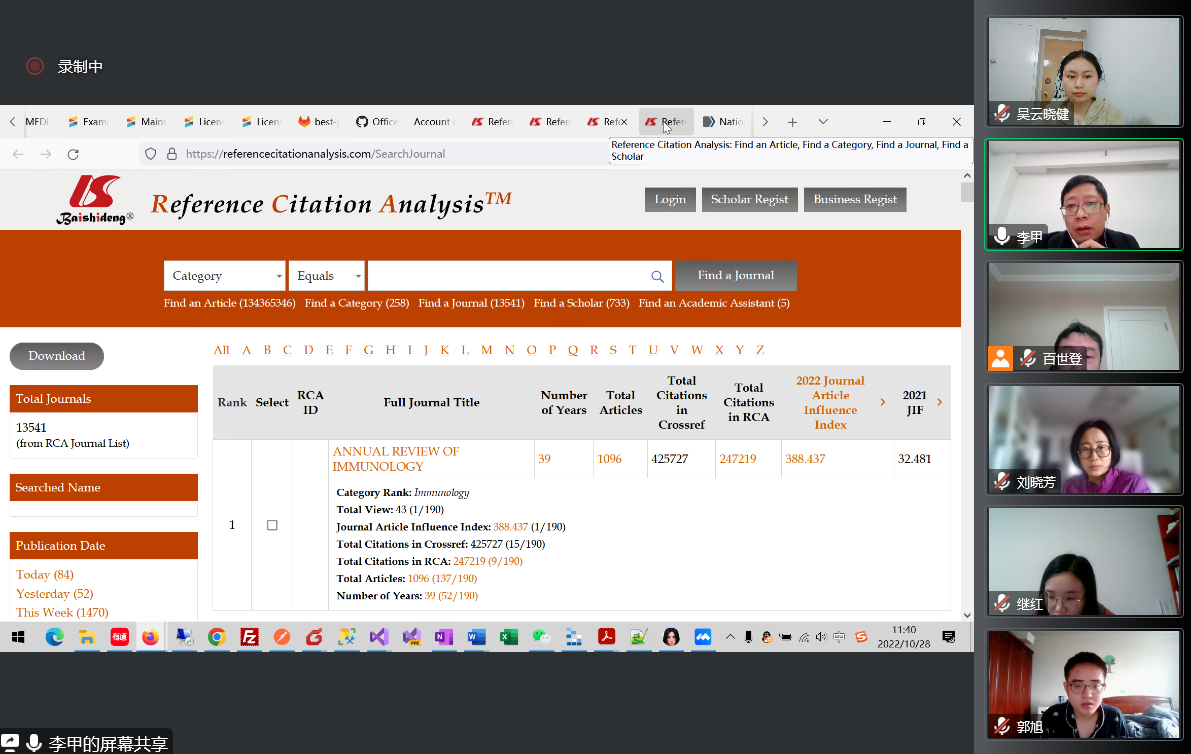The width and height of the screenshot is (1191, 754).
Task: Switch to the Office browser tab
Action: pos(376,121)
